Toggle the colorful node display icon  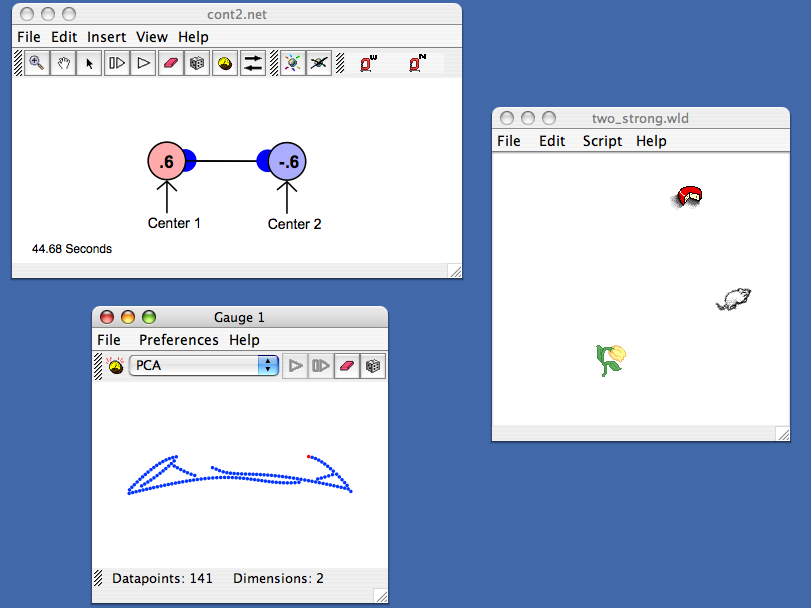(292, 63)
